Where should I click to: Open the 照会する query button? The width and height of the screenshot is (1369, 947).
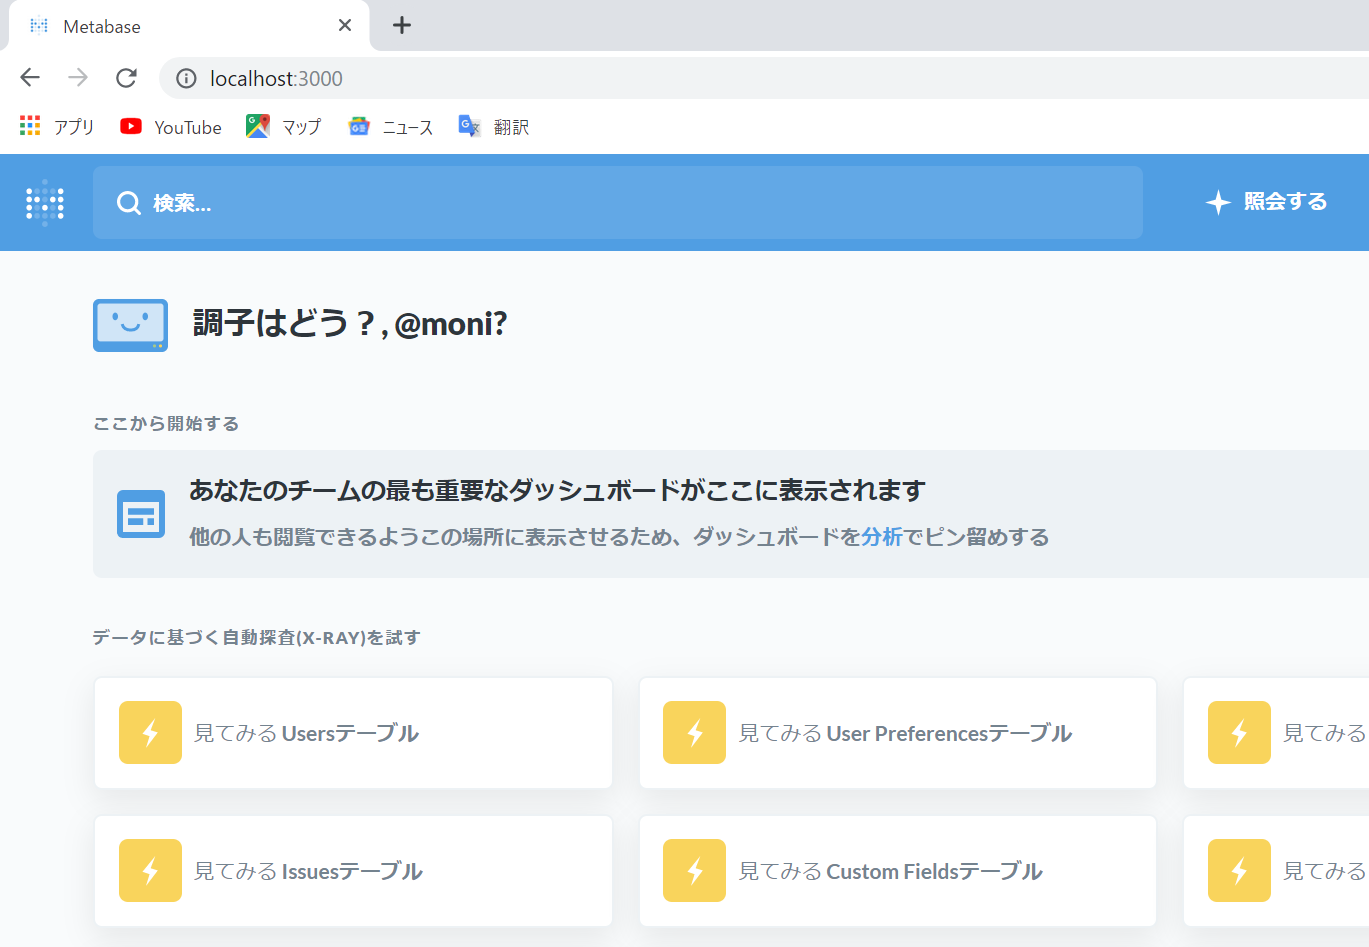[1266, 202]
